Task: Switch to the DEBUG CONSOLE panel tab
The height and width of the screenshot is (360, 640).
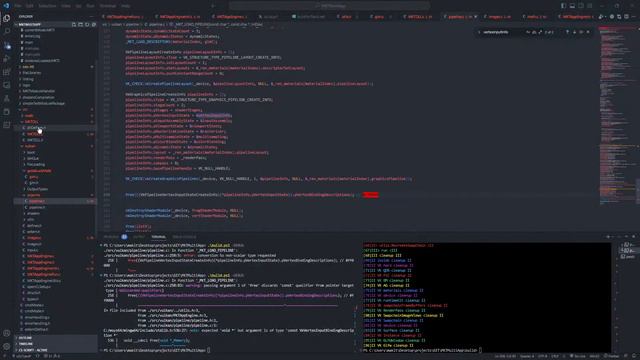Action: pyautogui.click(x=184, y=237)
